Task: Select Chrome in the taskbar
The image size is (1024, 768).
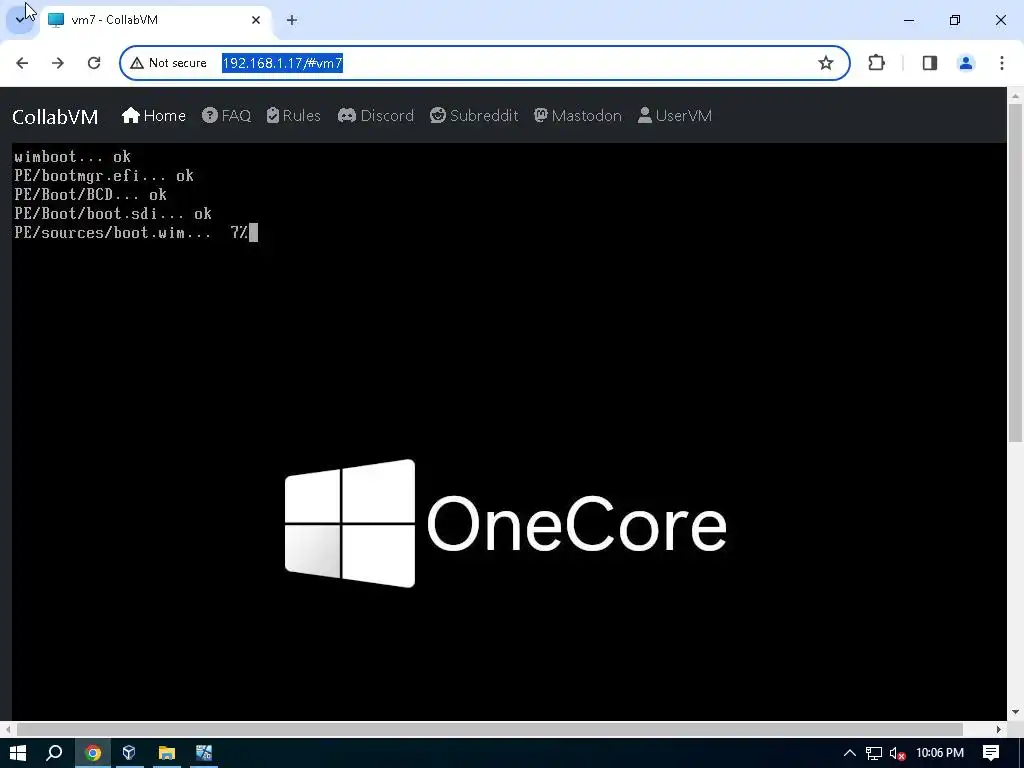Action: click(93, 753)
